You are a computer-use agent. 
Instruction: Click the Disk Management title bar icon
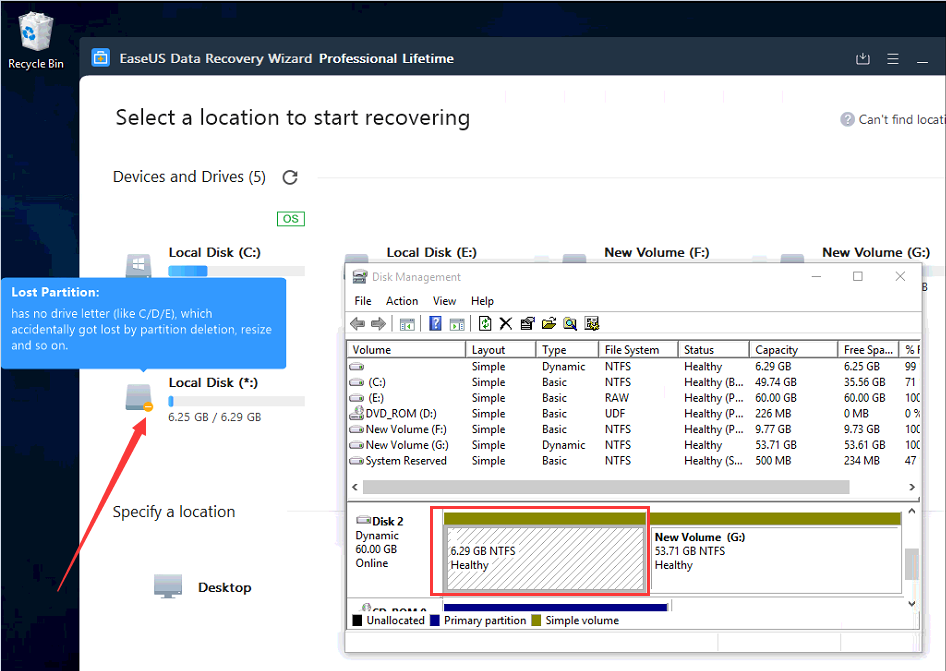click(x=360, y=277)
